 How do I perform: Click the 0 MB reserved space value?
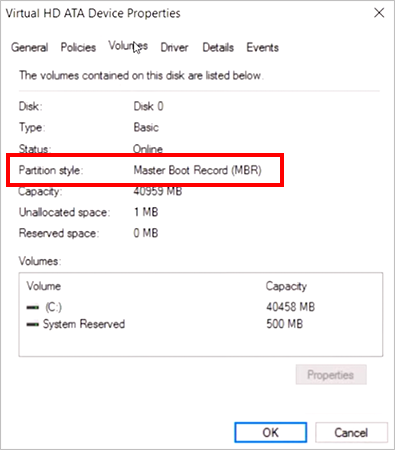click(146, 233)
